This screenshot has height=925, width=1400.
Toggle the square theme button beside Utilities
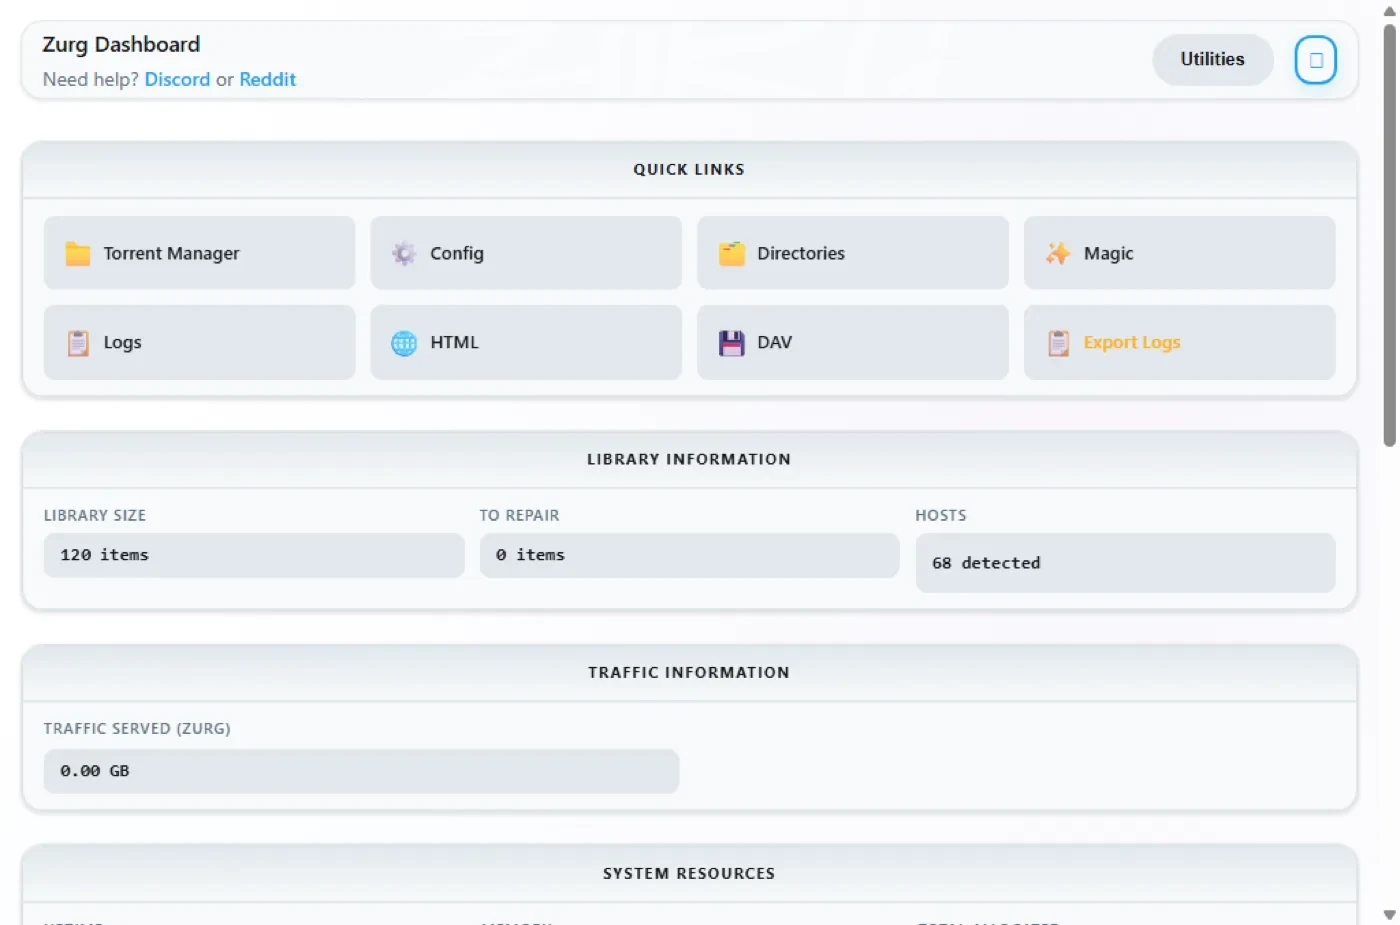1316,60
